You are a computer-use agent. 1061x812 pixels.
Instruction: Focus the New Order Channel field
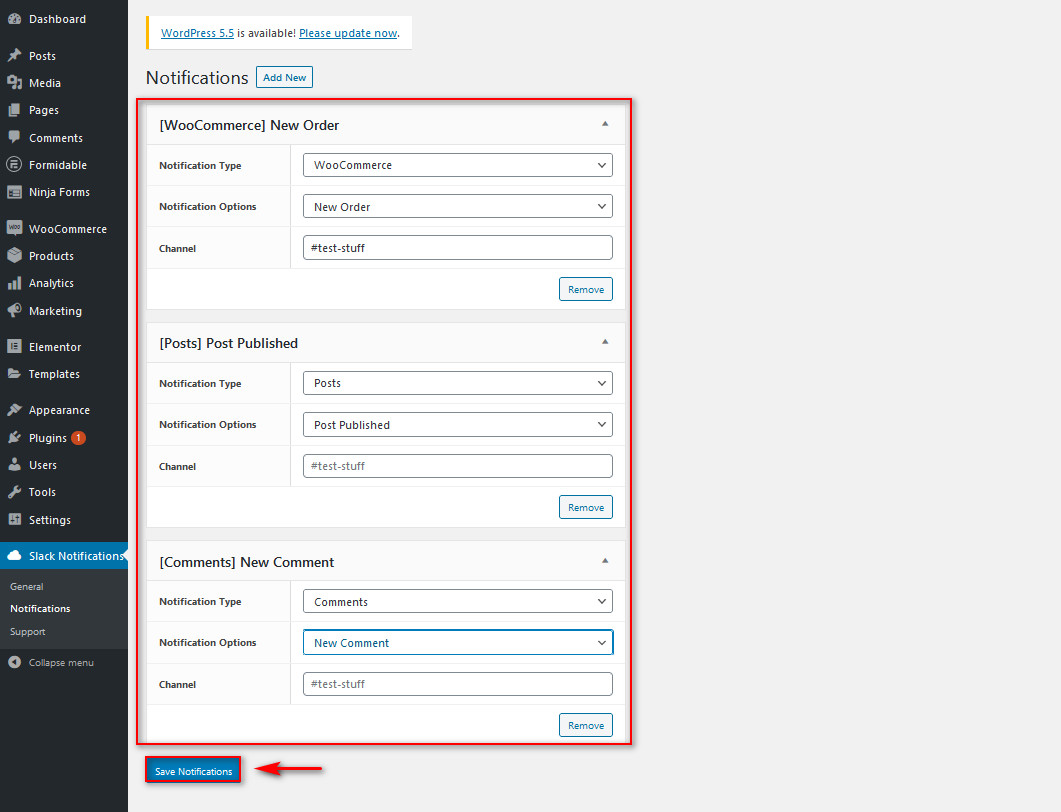458,248
